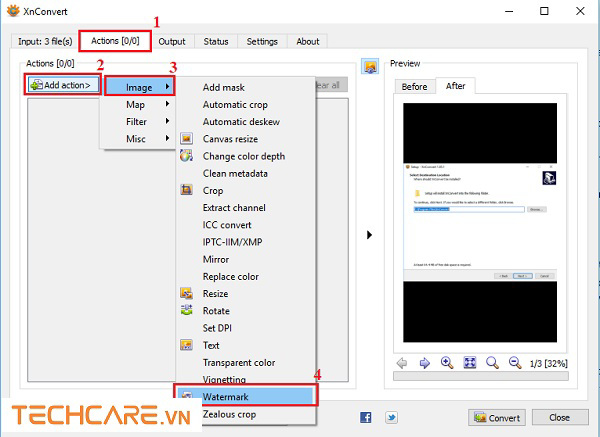Screen dimensions: 600x437
Task: Click the Convert button
Action: pyautogui.click(x=497, y=417)
